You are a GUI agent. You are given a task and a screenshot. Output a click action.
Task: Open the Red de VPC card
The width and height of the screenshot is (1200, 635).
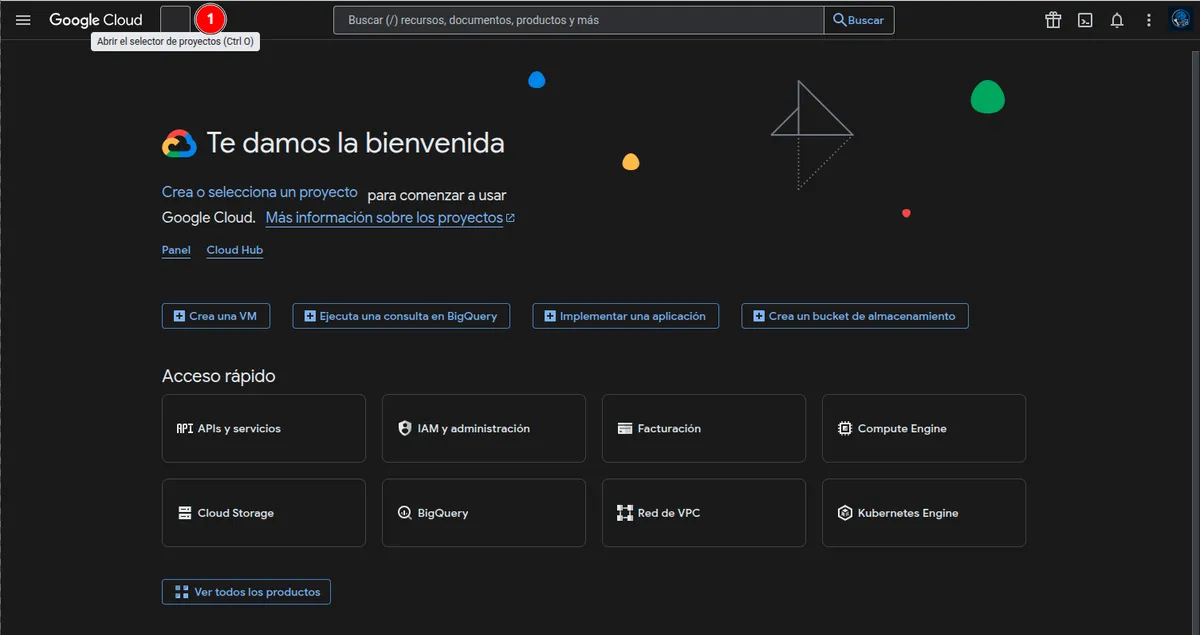click(x=704, y=513)
